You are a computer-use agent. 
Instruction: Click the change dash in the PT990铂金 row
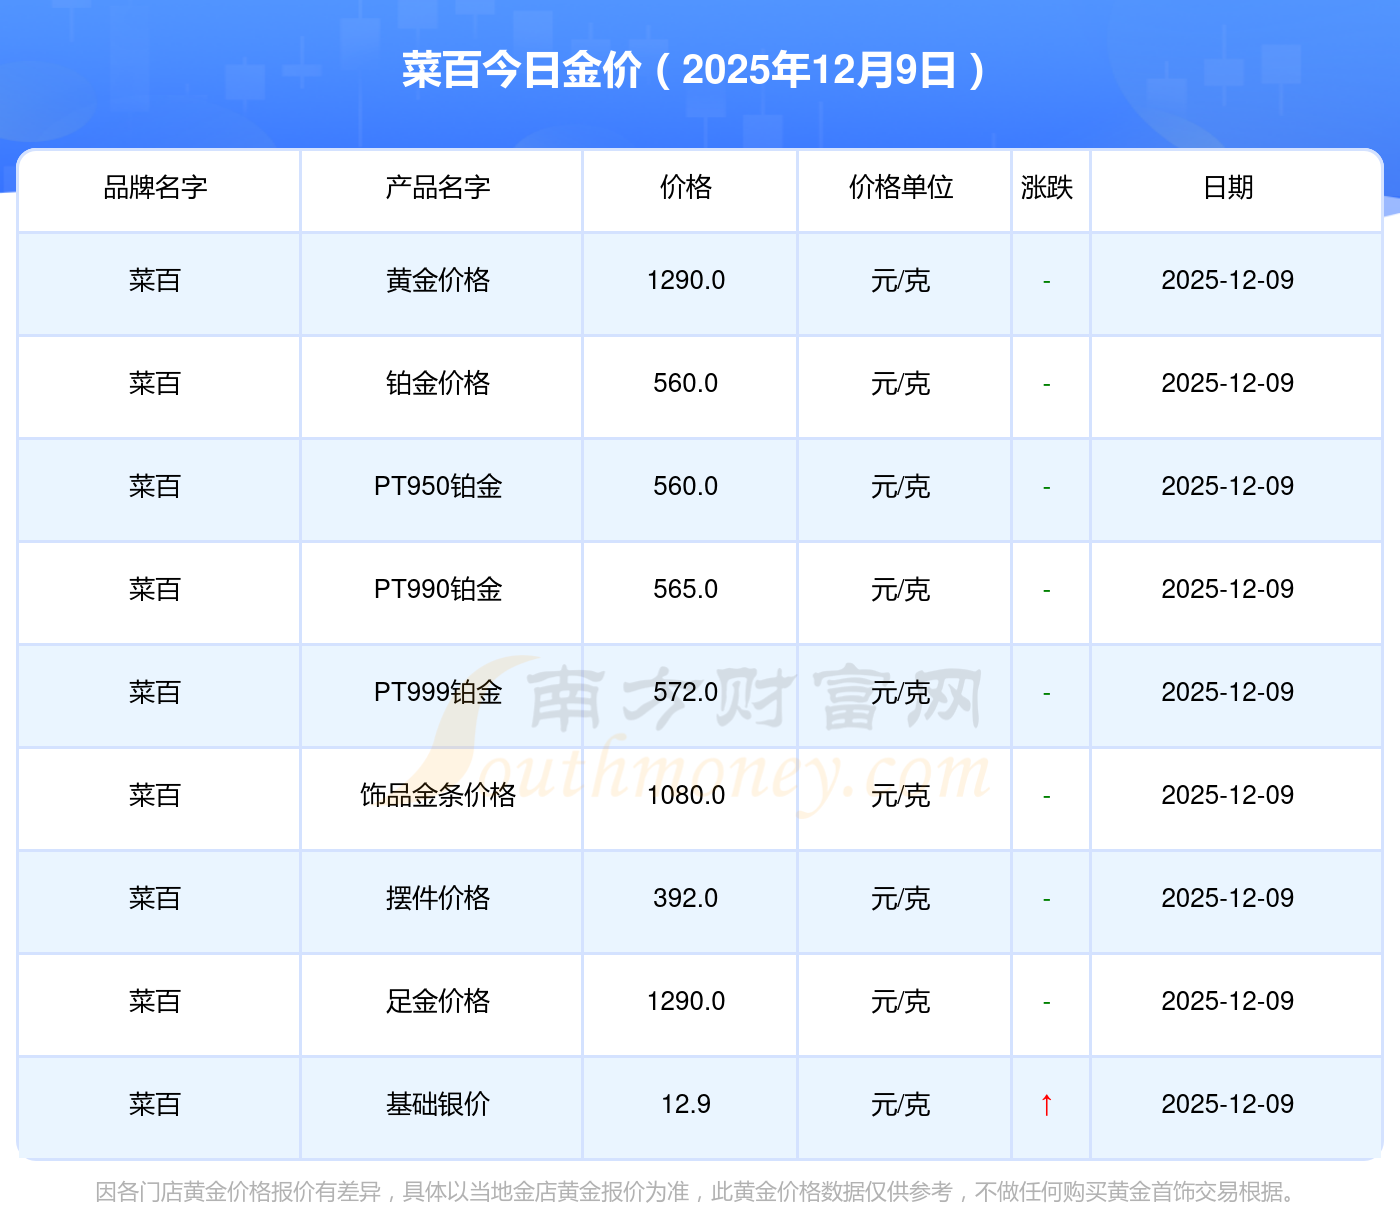click(1047, 590)
